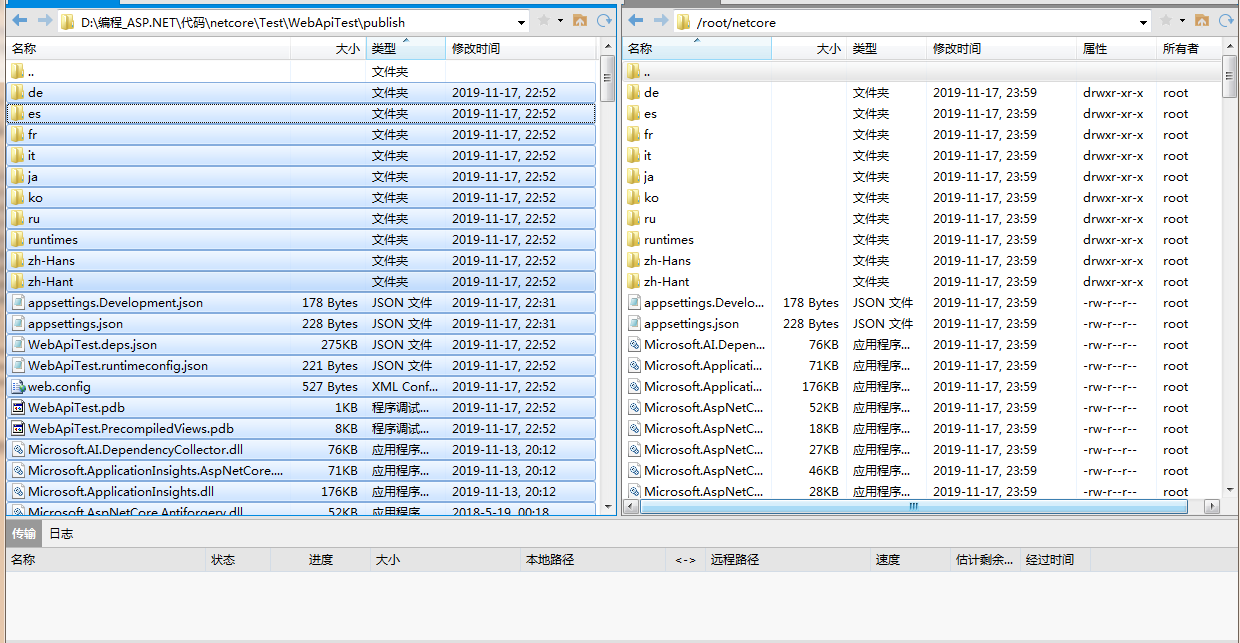This screenshot has height=643, width=1240.
Task: Sort remote files by 所有者 column
Action: 1189,48
